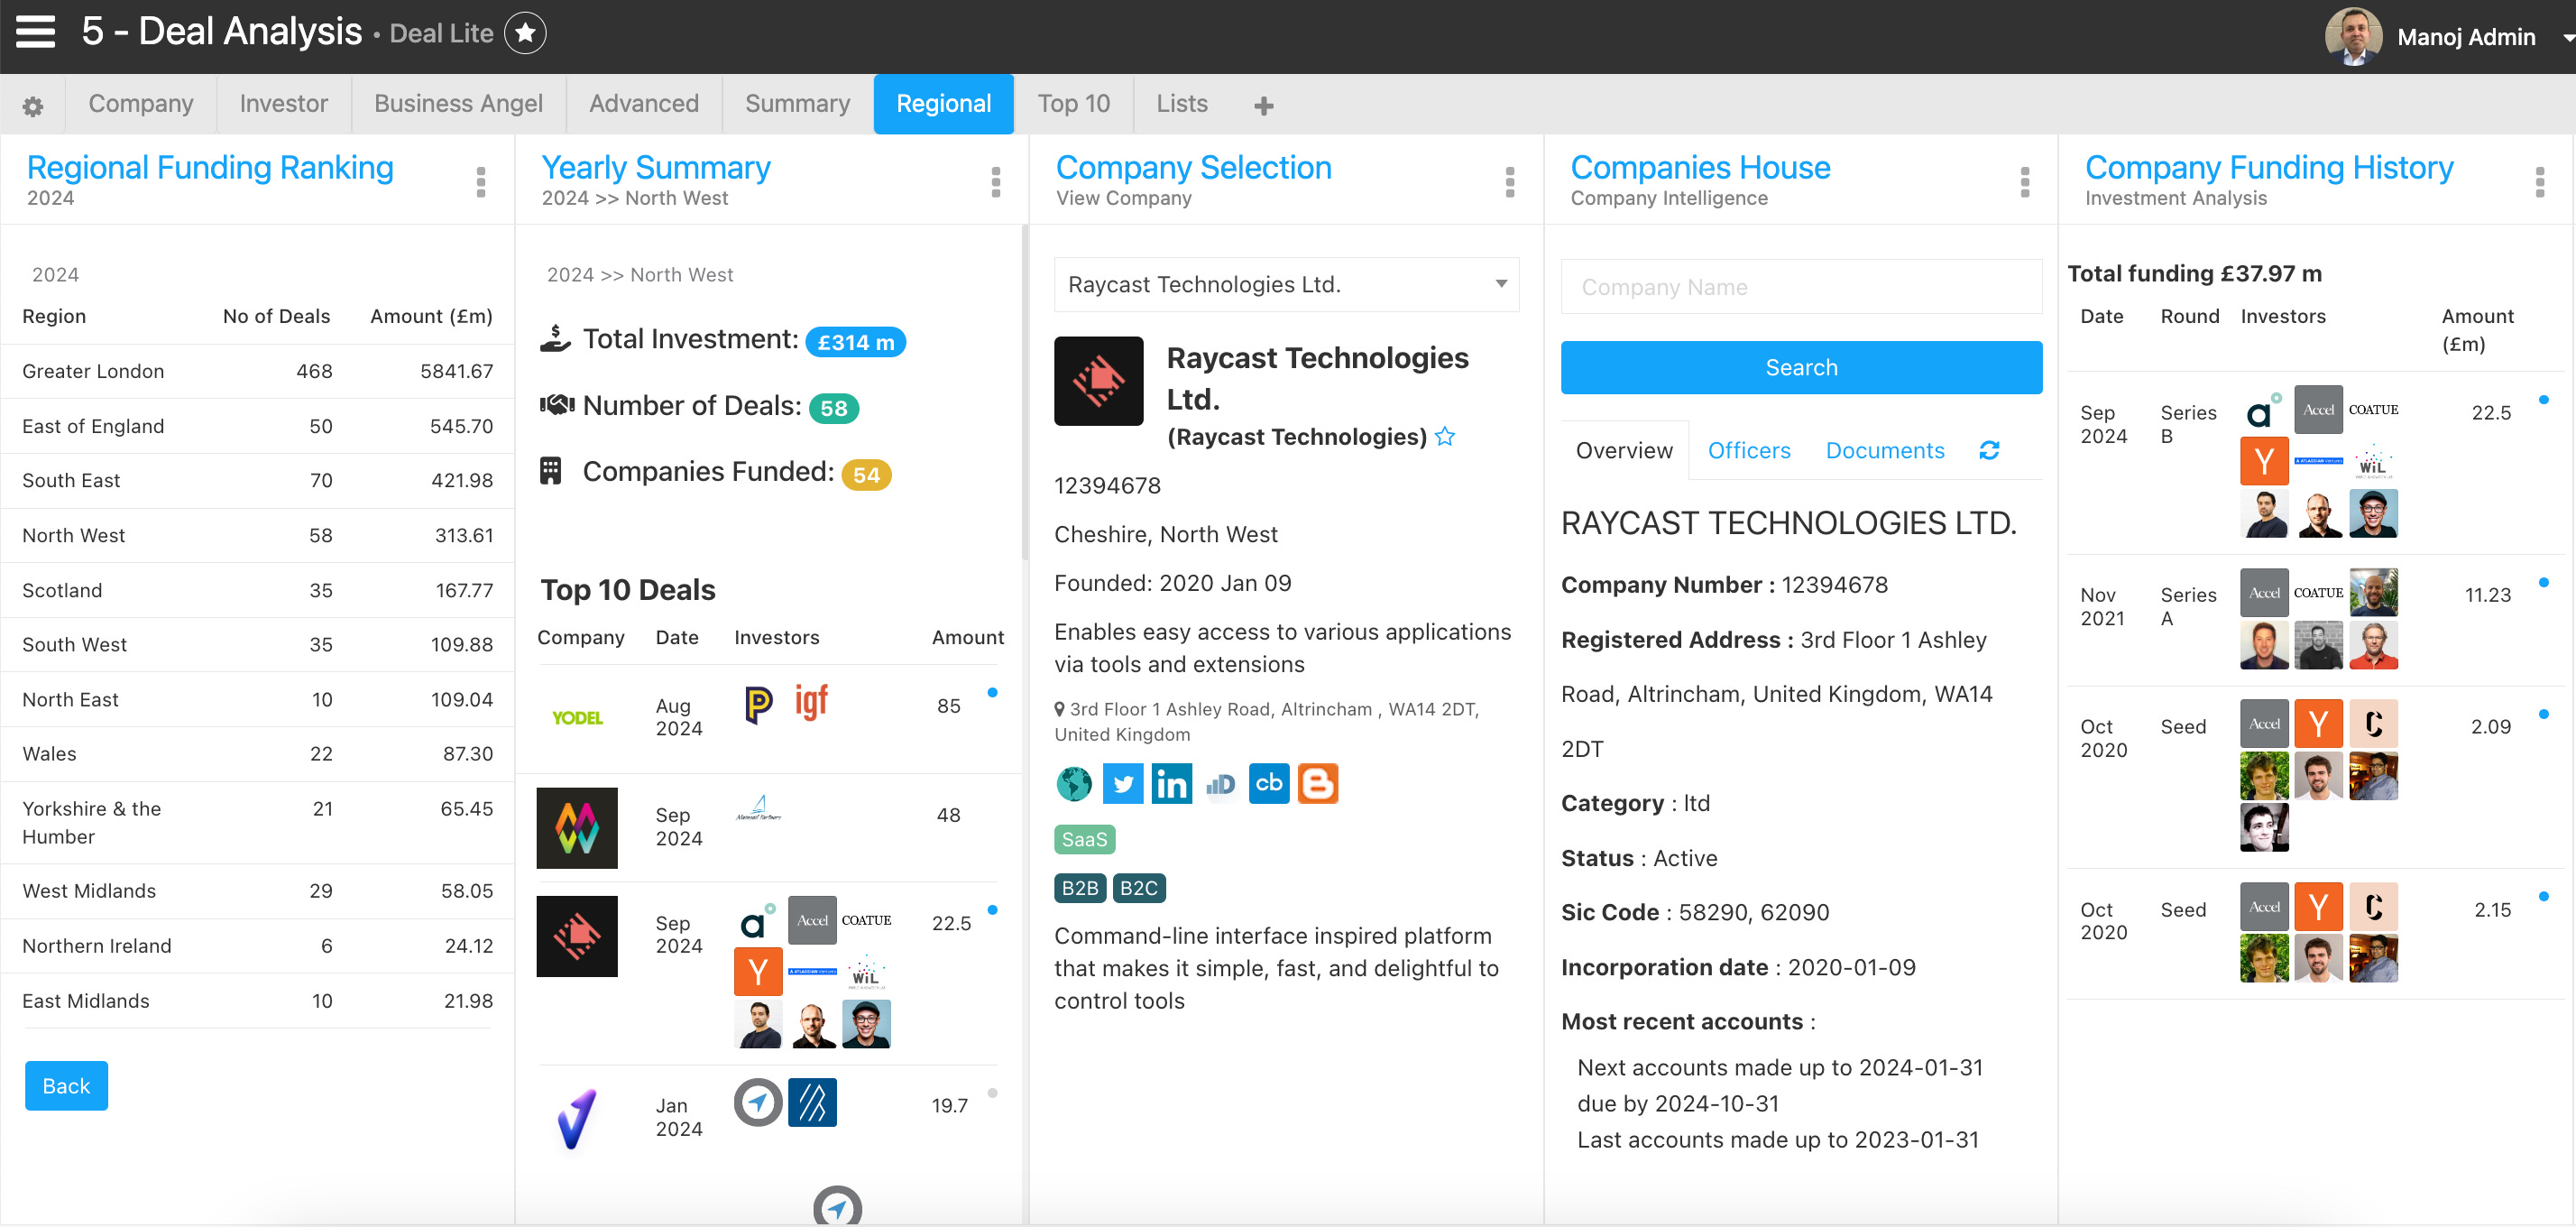The height and width of the screenshot is (1227, 2576).
Task: Open Regional Funding Ranking options menu
Action: click(481, 182)
